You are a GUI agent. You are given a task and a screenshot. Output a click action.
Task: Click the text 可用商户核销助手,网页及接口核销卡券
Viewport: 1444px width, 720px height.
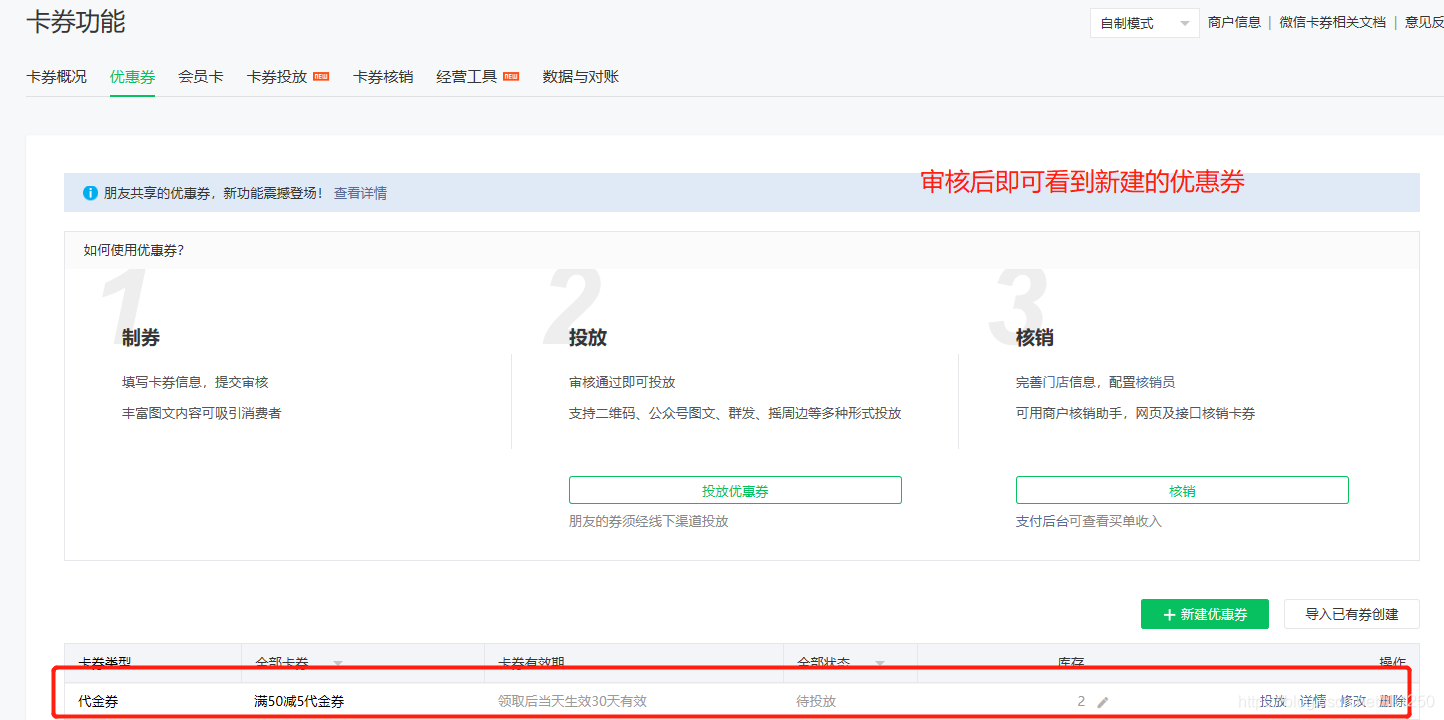click(x=1136, y=413)
